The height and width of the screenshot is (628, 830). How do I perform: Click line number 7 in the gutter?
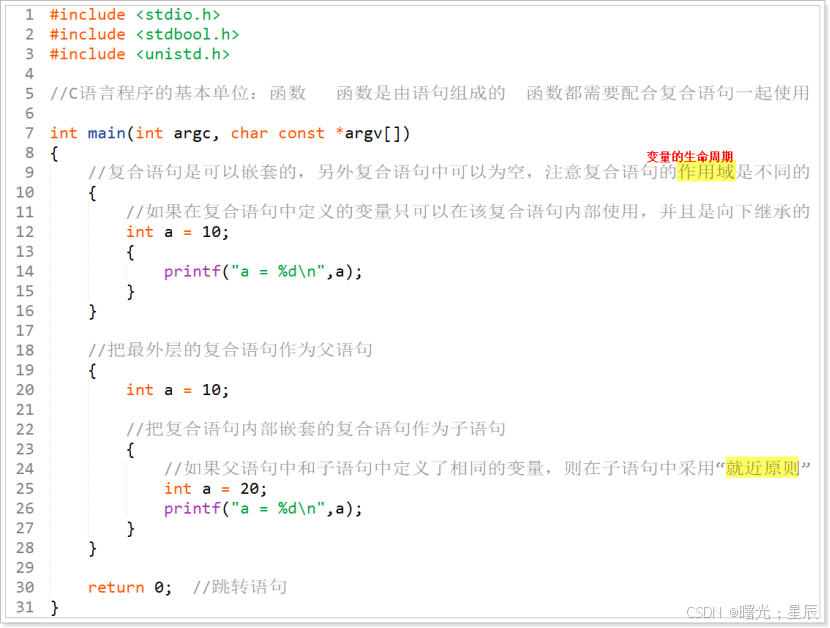pyautogui.click(x=29, y=133)
